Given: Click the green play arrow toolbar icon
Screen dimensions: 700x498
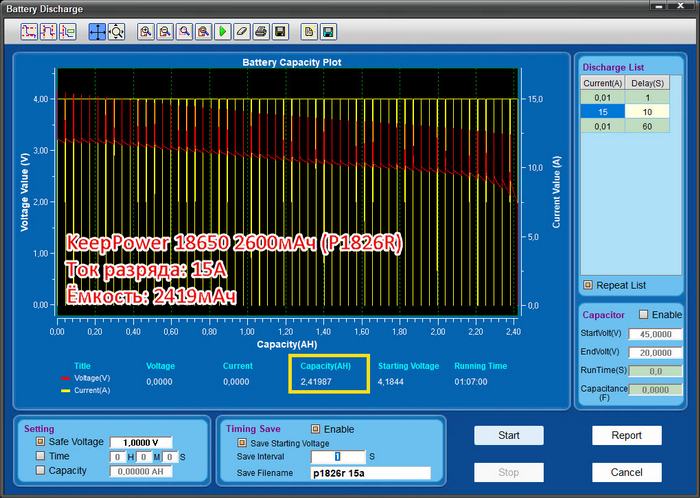Looking at the screenshot, I should tap(222, 32).
